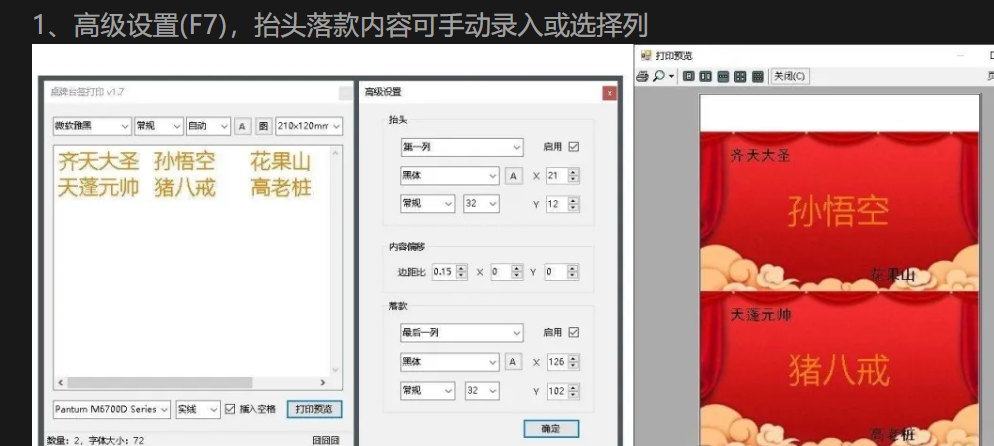Screen dimensions: 994x446
Task: Click the text 花果山 in the text area
Action: 281,162
